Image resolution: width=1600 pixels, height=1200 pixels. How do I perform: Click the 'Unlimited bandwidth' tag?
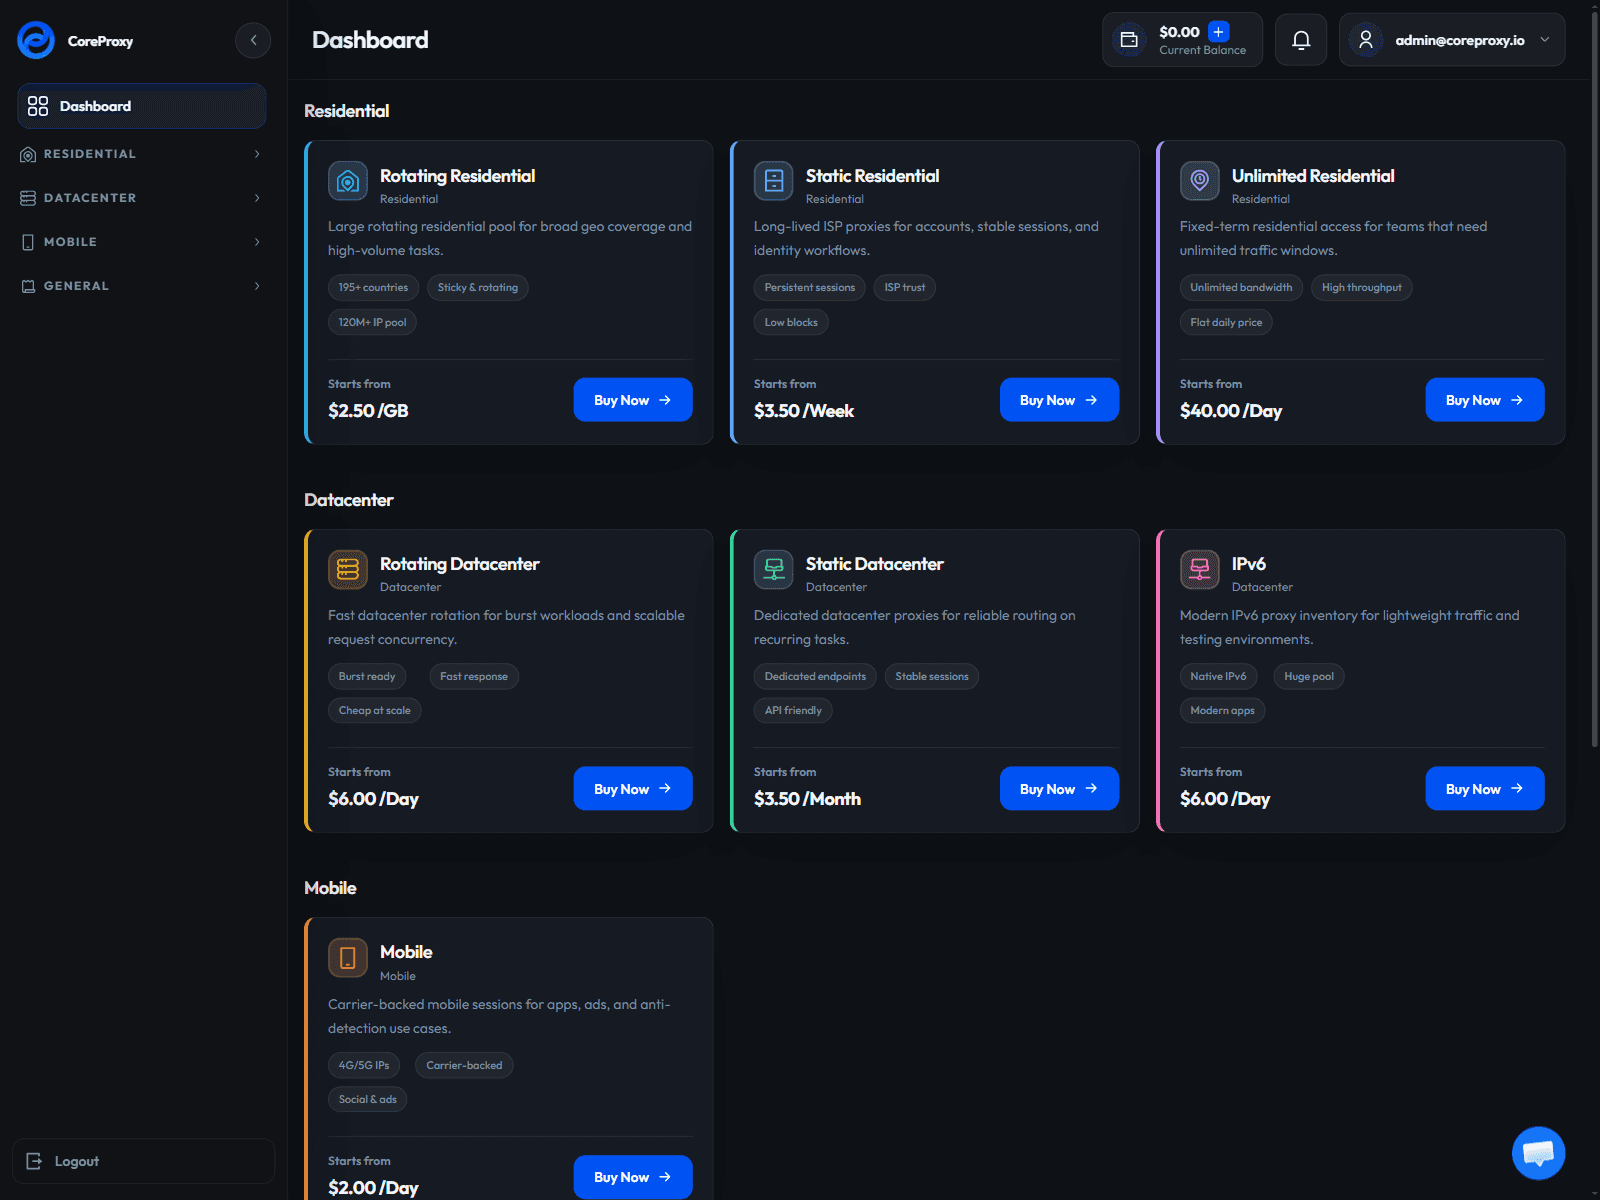point(1241,288)
